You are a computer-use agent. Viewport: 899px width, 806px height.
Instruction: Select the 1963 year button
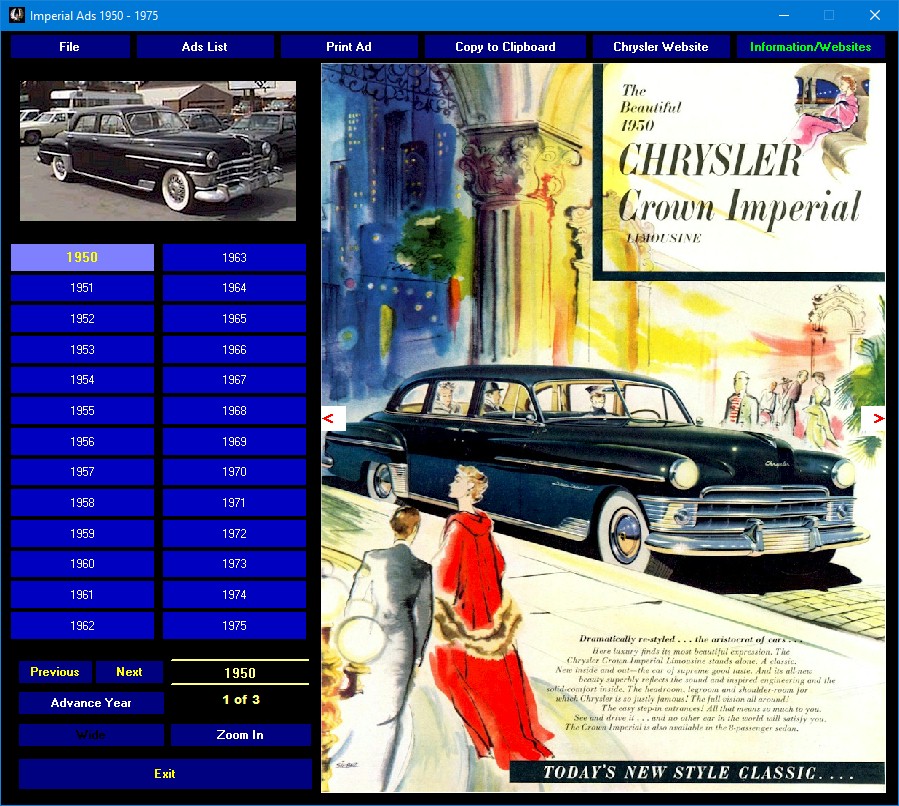pyautogui.click(x=234, y=257)
